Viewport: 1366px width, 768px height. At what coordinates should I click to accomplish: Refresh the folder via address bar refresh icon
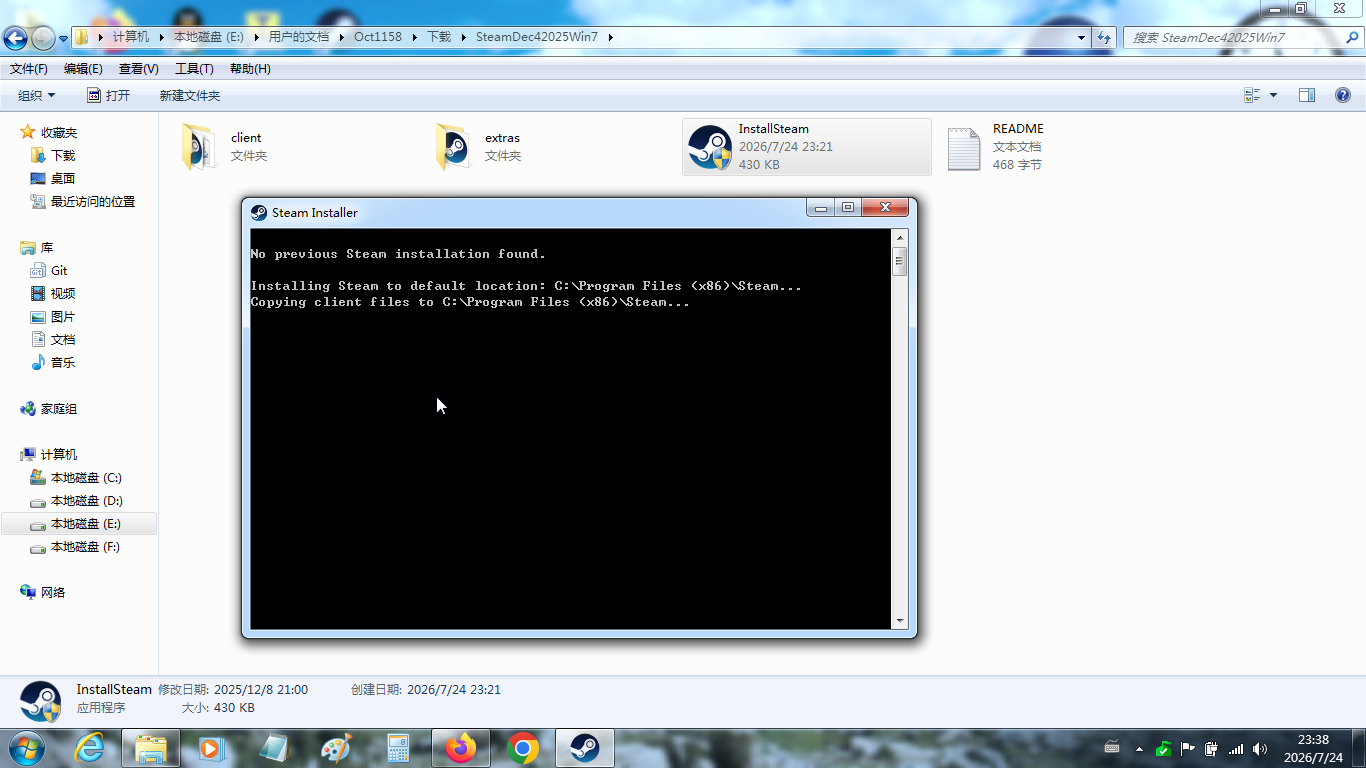pyautogui.click(x=1104, y=37)
